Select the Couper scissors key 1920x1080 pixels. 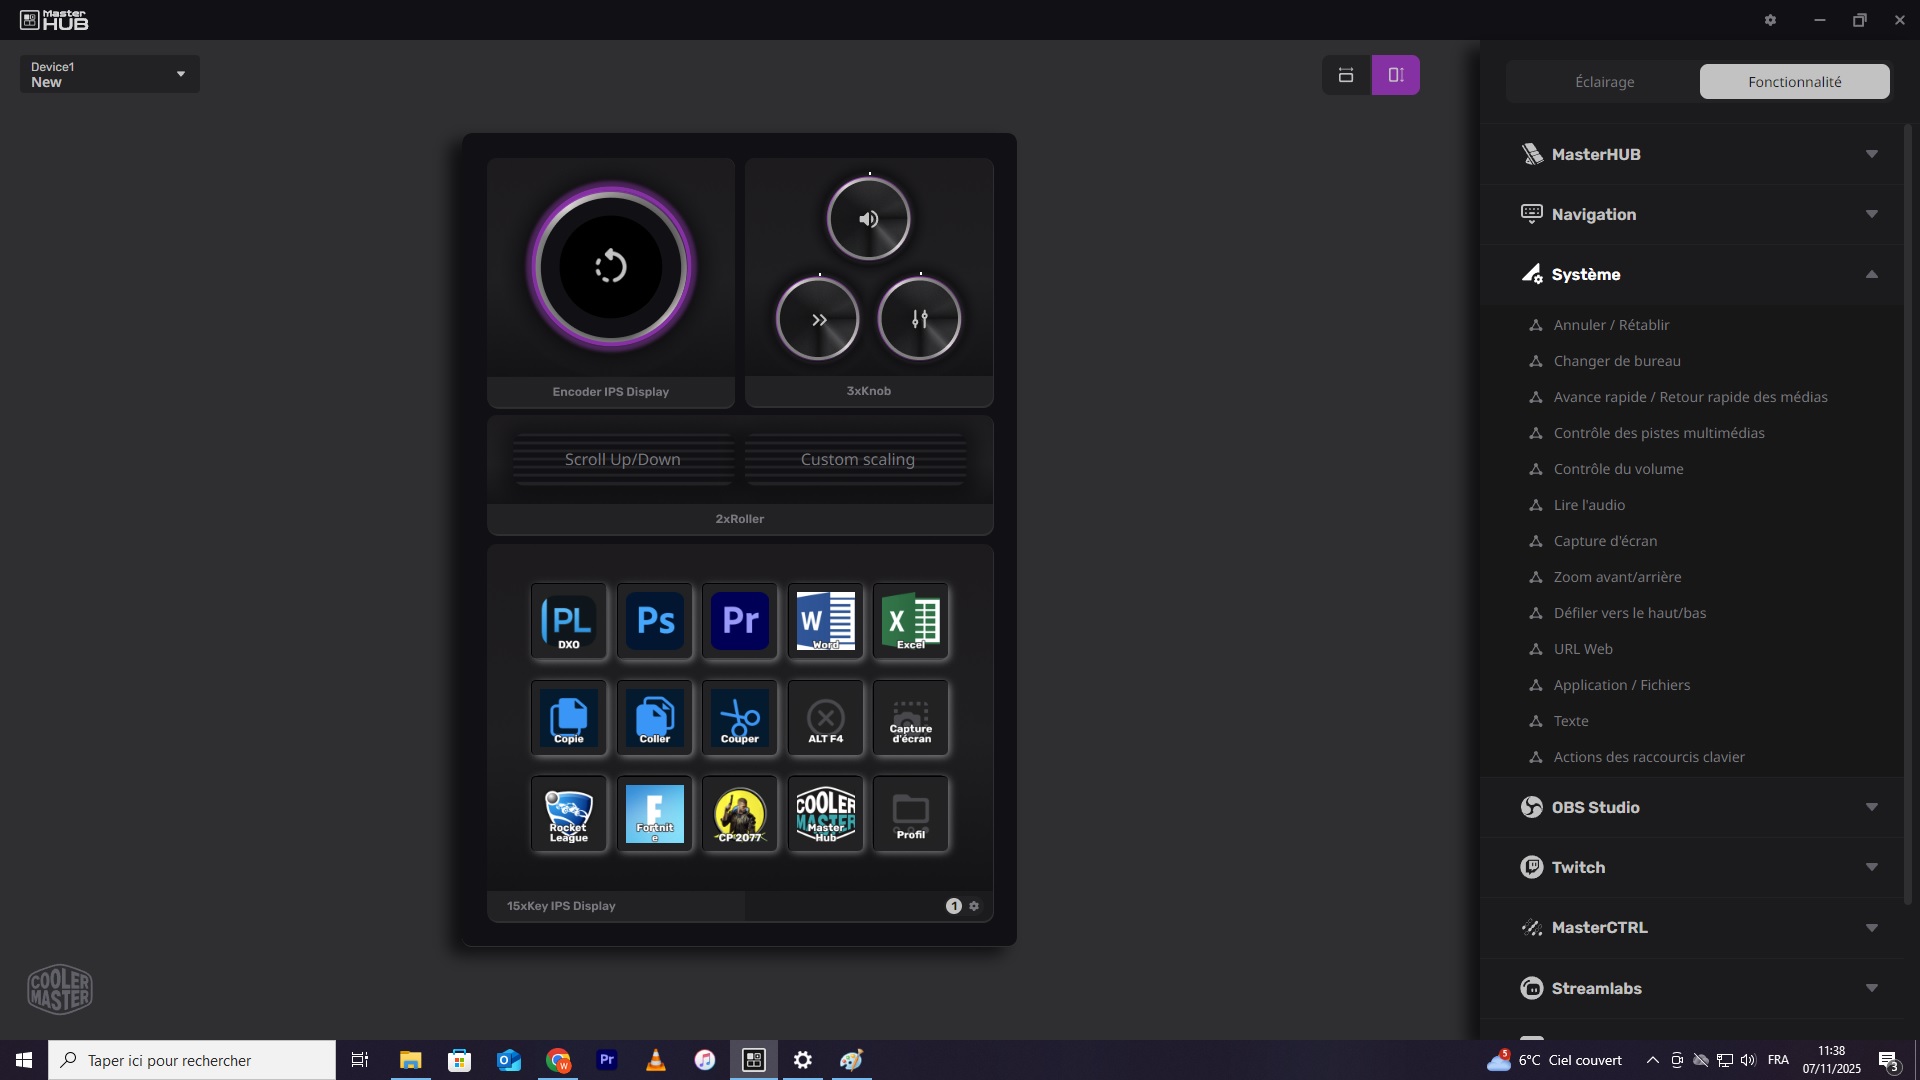pyautogui.click(x=740, y=717)
